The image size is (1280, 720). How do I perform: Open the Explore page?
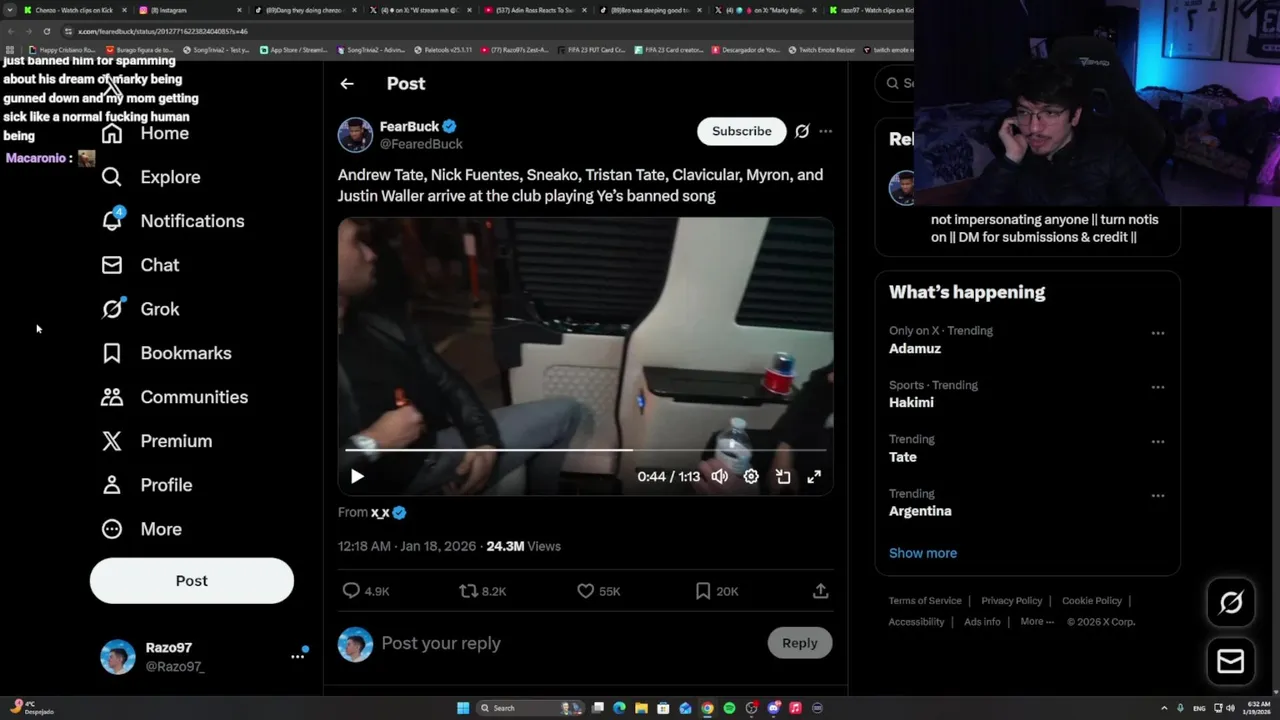(151, 177)
